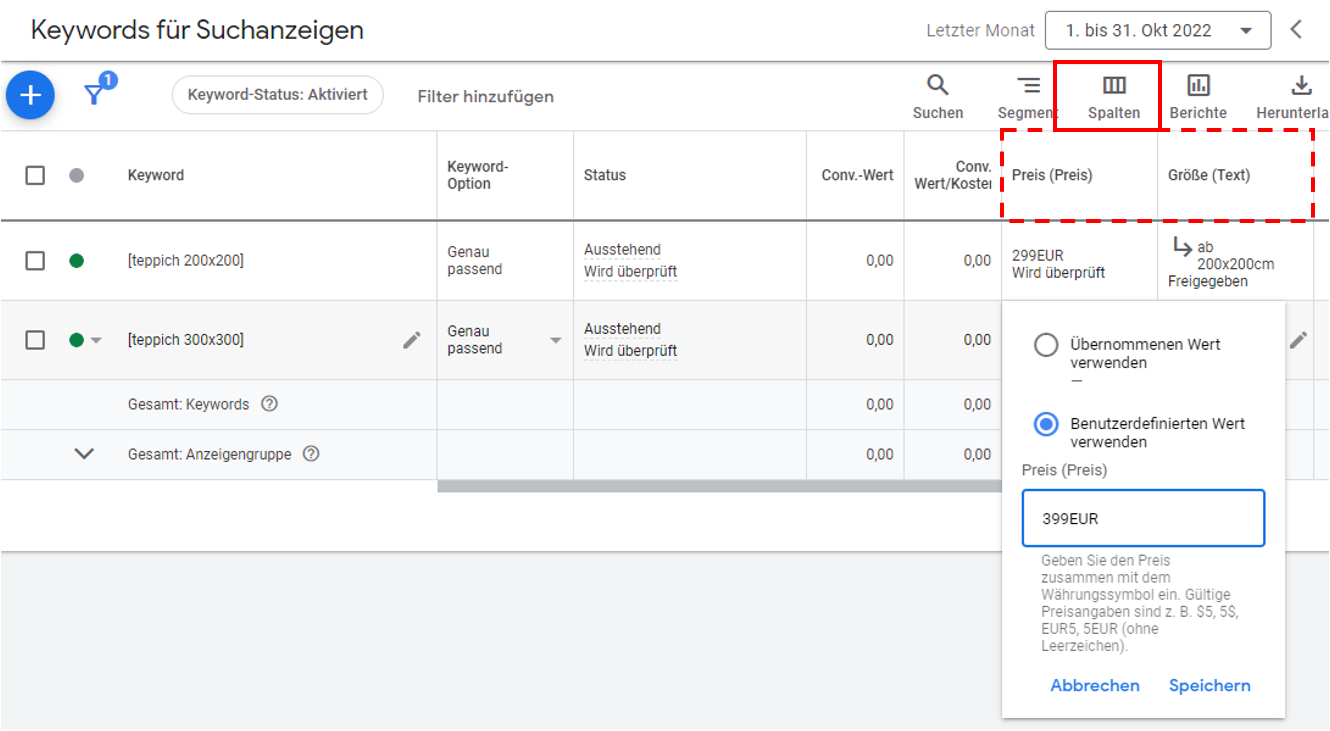
Task: Check the box for [teppich 300x300]
Action: 35,340
